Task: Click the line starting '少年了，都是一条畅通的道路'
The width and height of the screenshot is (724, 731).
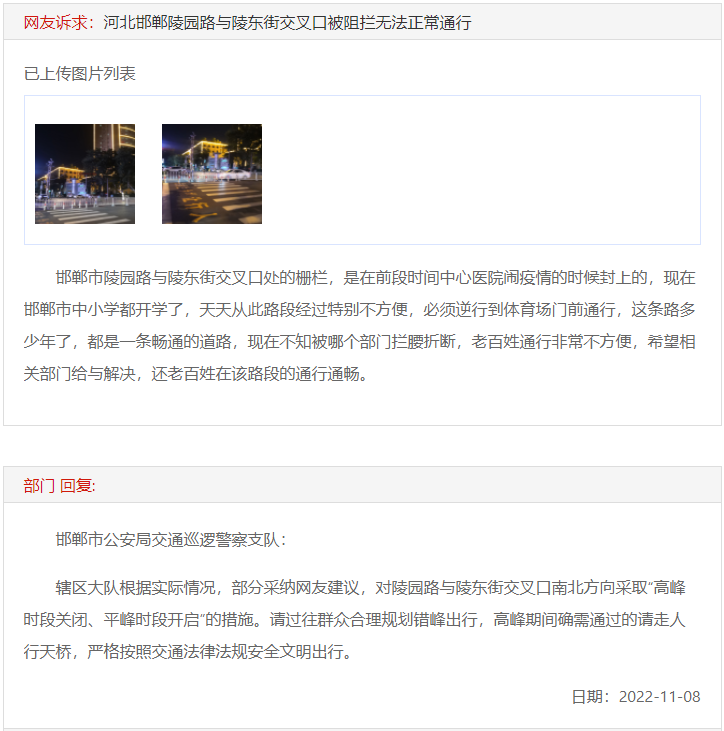Action: 359,342
